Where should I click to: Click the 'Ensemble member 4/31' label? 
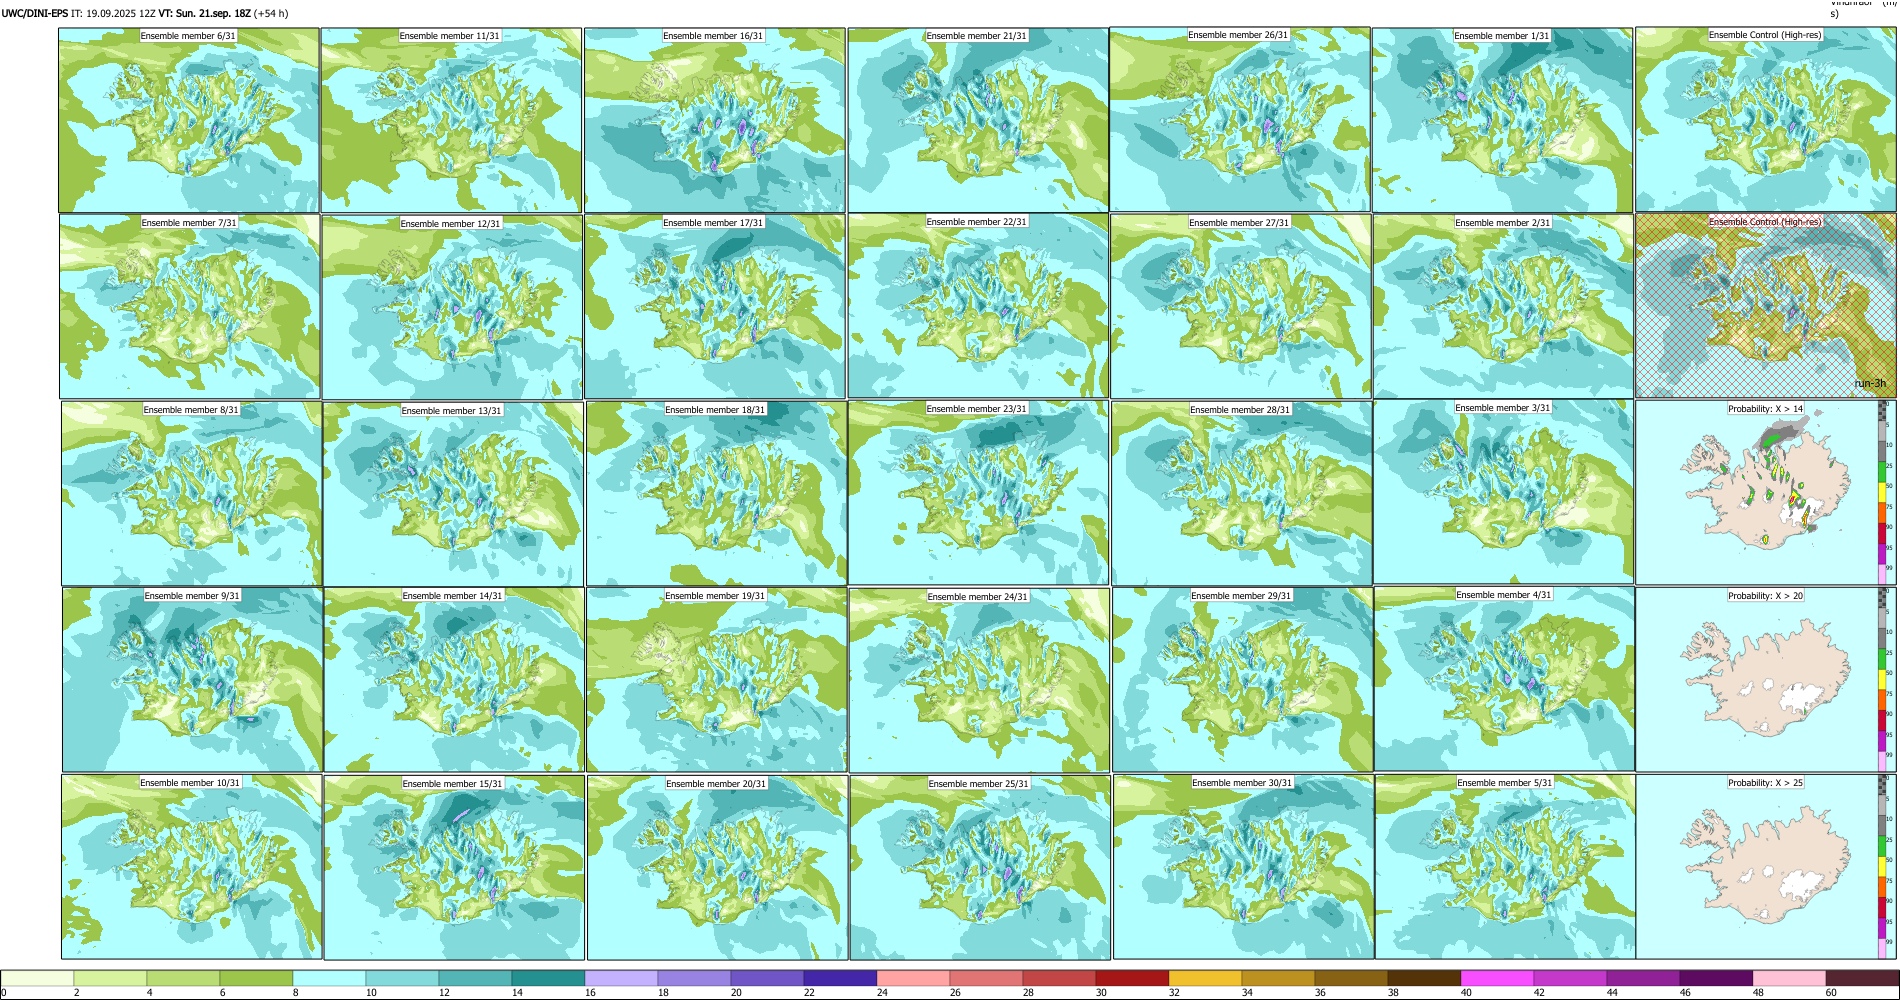[1503, 594]
